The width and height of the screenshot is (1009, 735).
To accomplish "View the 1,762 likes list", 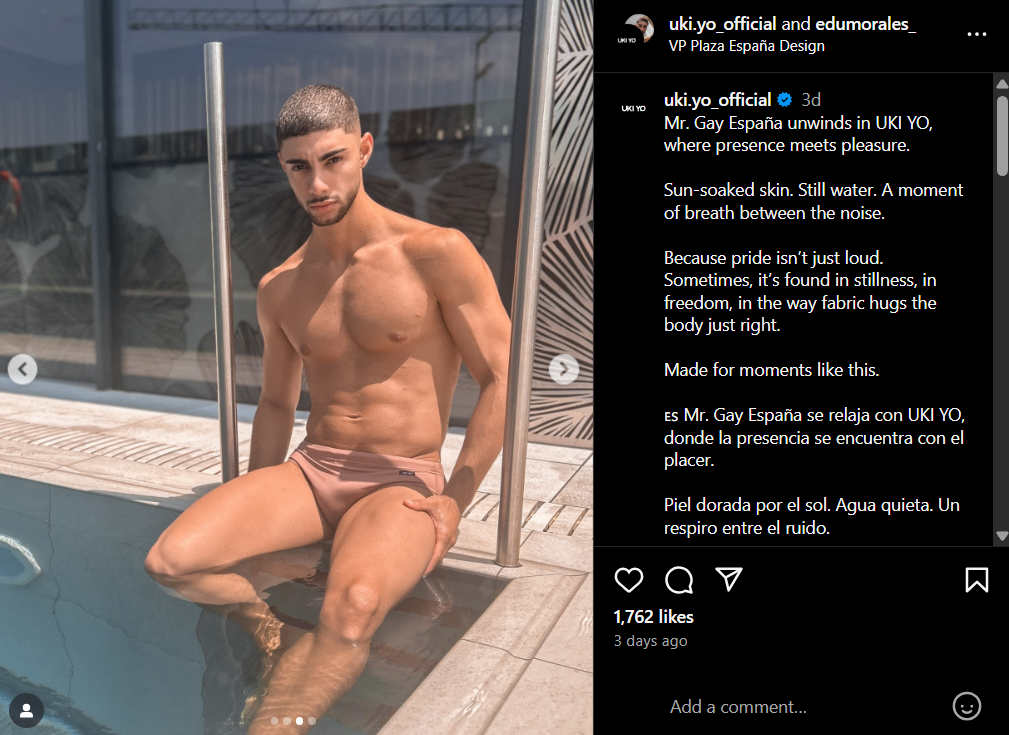I will (653, 617).
